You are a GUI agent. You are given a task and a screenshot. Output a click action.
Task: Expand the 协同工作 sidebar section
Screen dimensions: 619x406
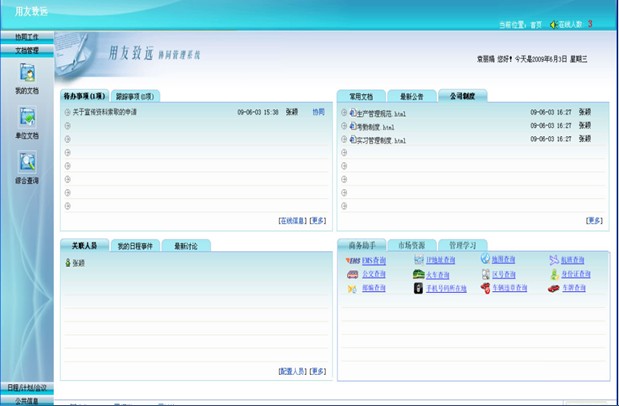pyautogui.click(x=27, y=36)
